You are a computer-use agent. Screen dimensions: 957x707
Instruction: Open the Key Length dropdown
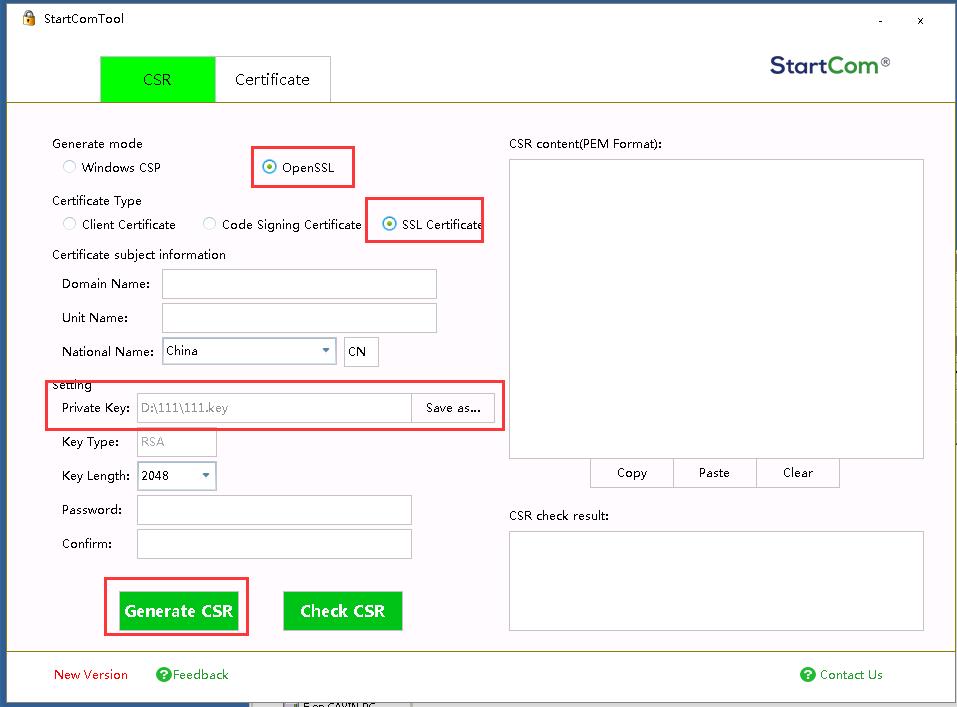[x=206, y=476]
